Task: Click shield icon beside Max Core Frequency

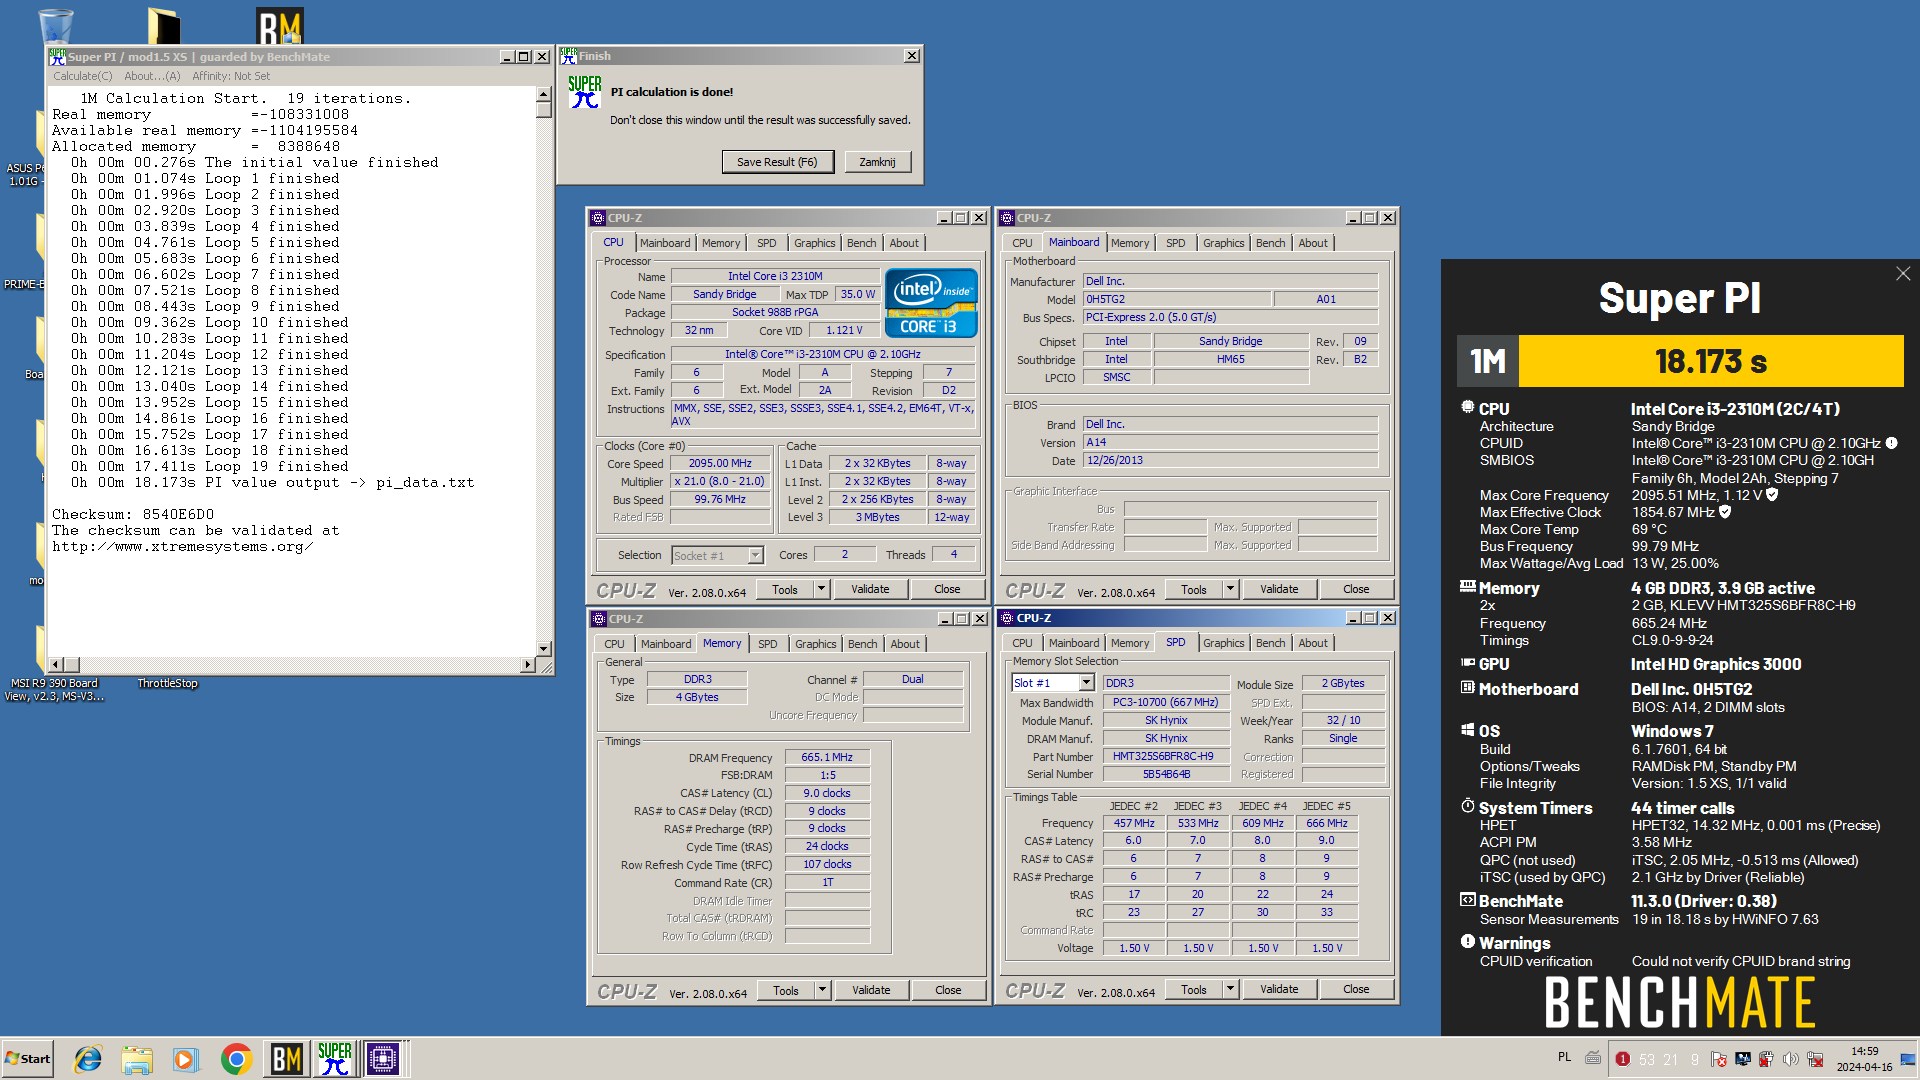Action: 1772,494
